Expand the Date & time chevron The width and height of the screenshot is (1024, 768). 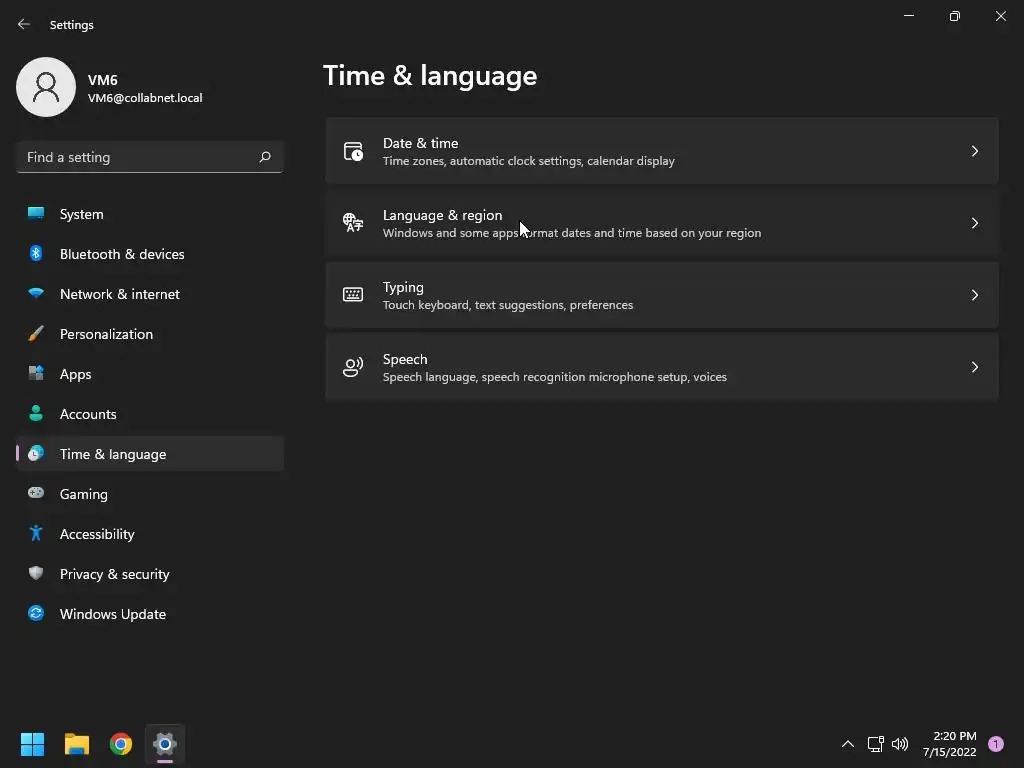(974, 151)
